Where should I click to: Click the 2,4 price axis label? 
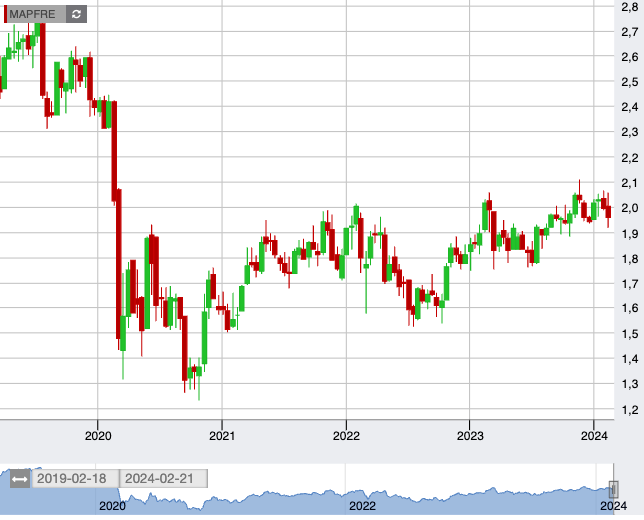tap(630, 107)
